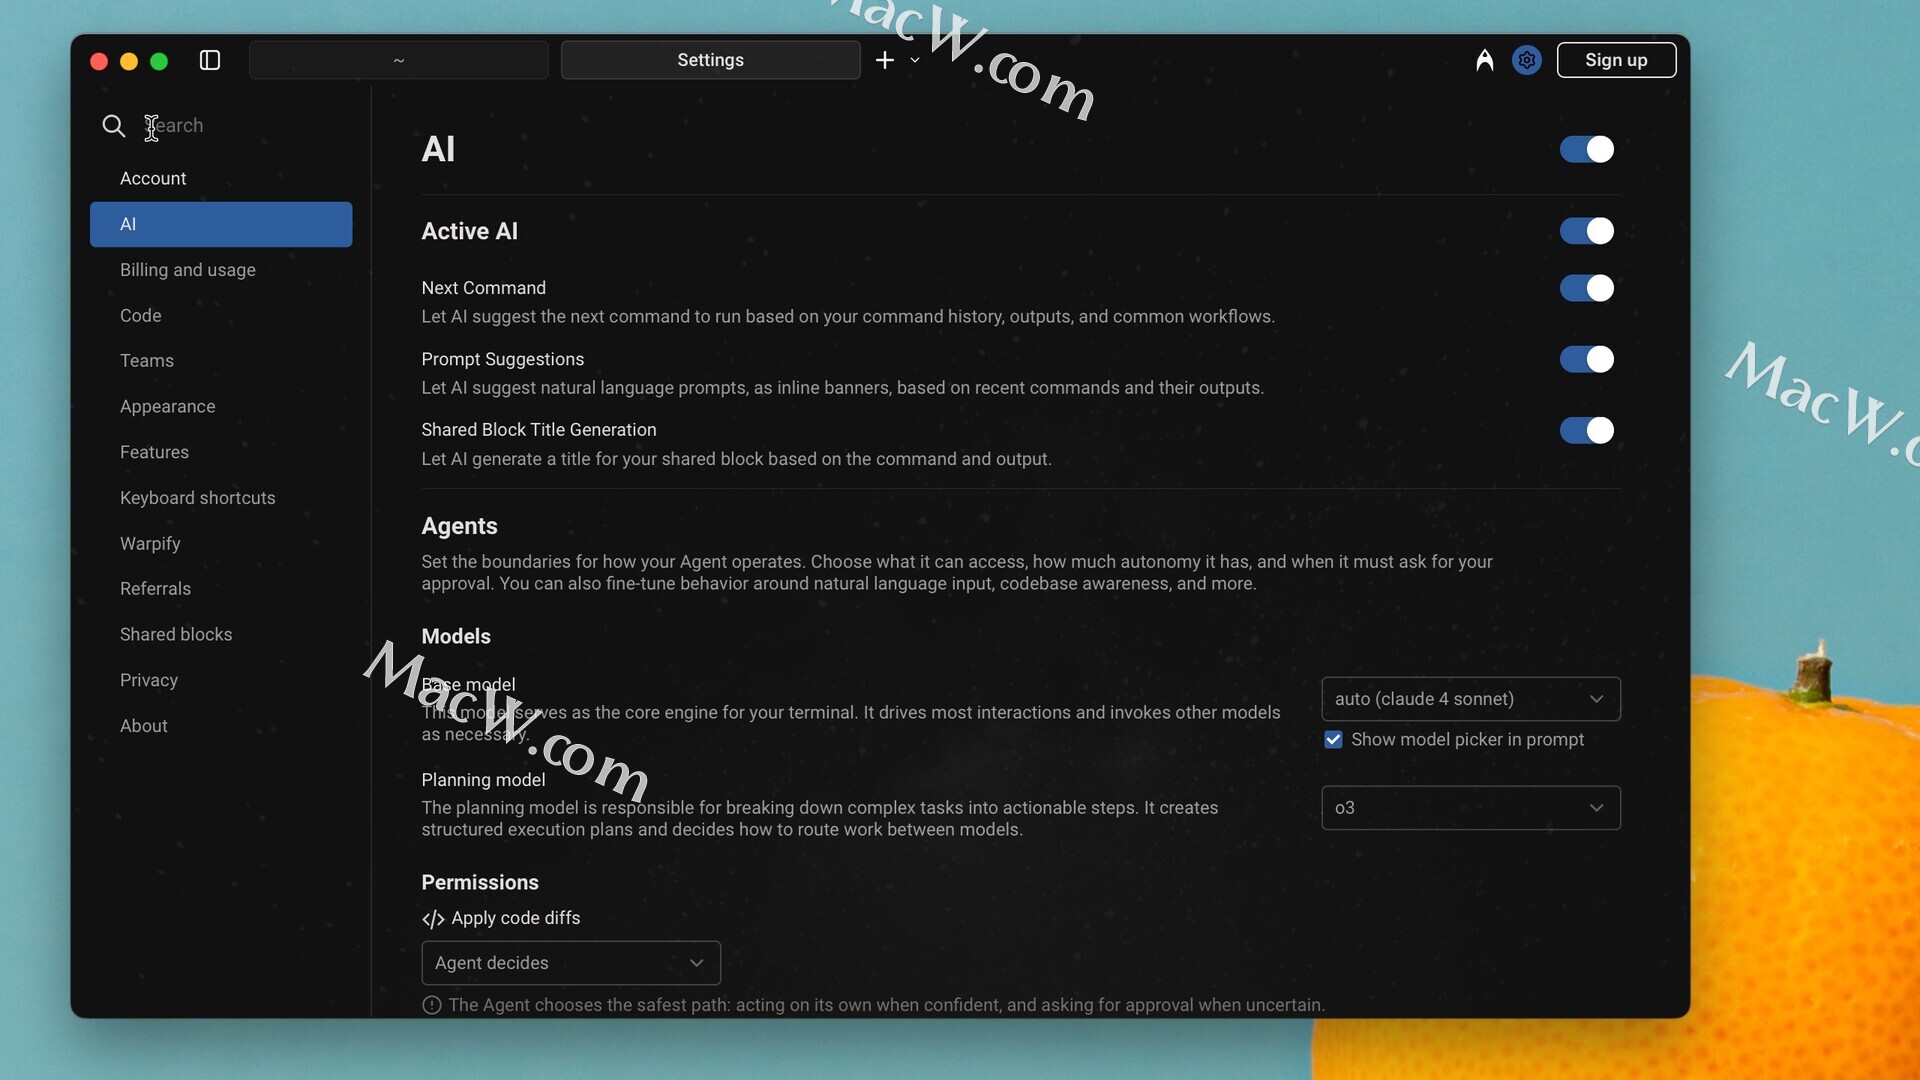Uncheck Show model picker in prompt
This screenshot has width=1920, height=1080.
tap(1334, 740)
